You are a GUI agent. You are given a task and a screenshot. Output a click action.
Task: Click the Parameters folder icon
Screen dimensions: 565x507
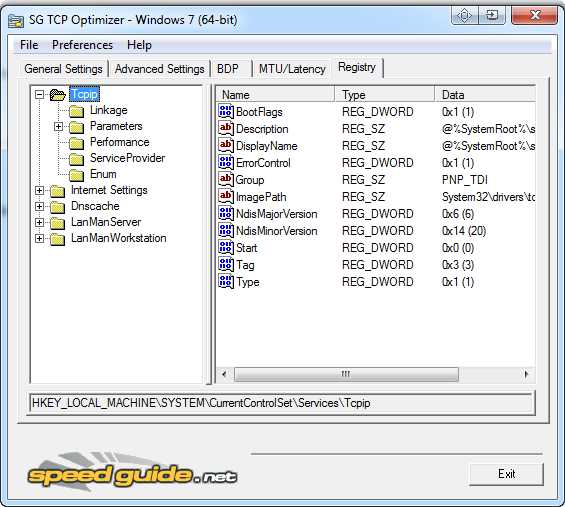pos(77,127)
